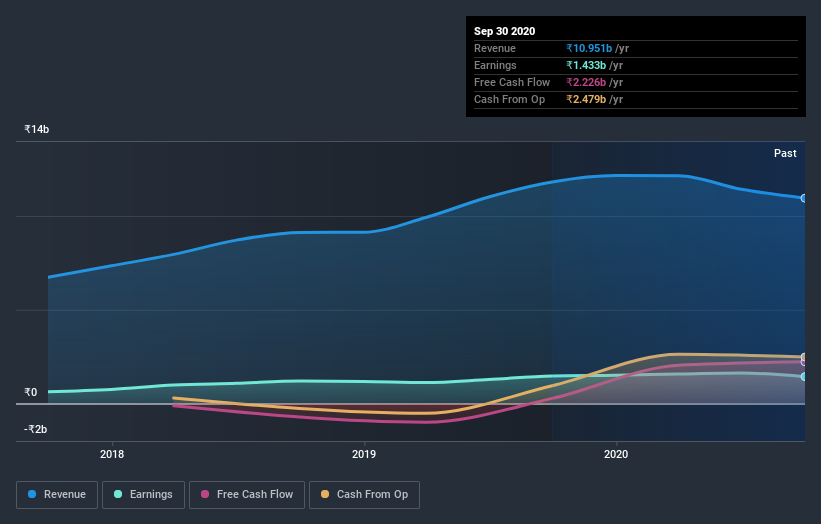Screen dimensions: 821x524
Task: Select the Cash From Op end-point marker
Action: click(803, 357)
